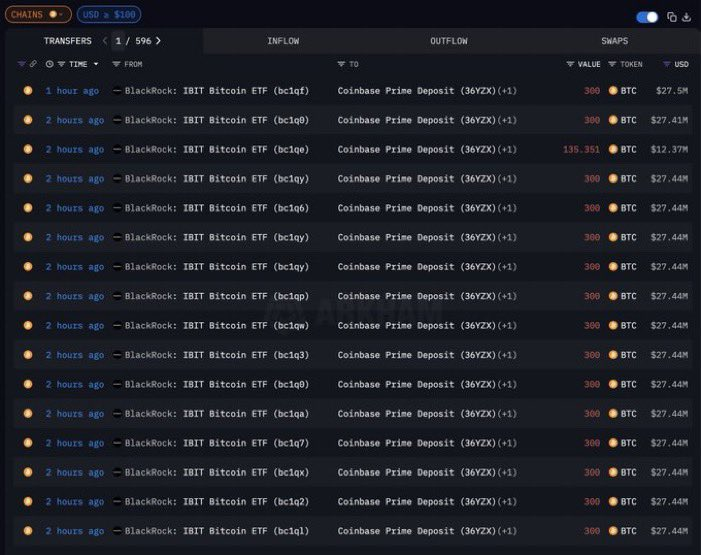This screenshot has width=701, height=555.
Task: Open the CHAINS dropdown filter
Action: (37, 15)
